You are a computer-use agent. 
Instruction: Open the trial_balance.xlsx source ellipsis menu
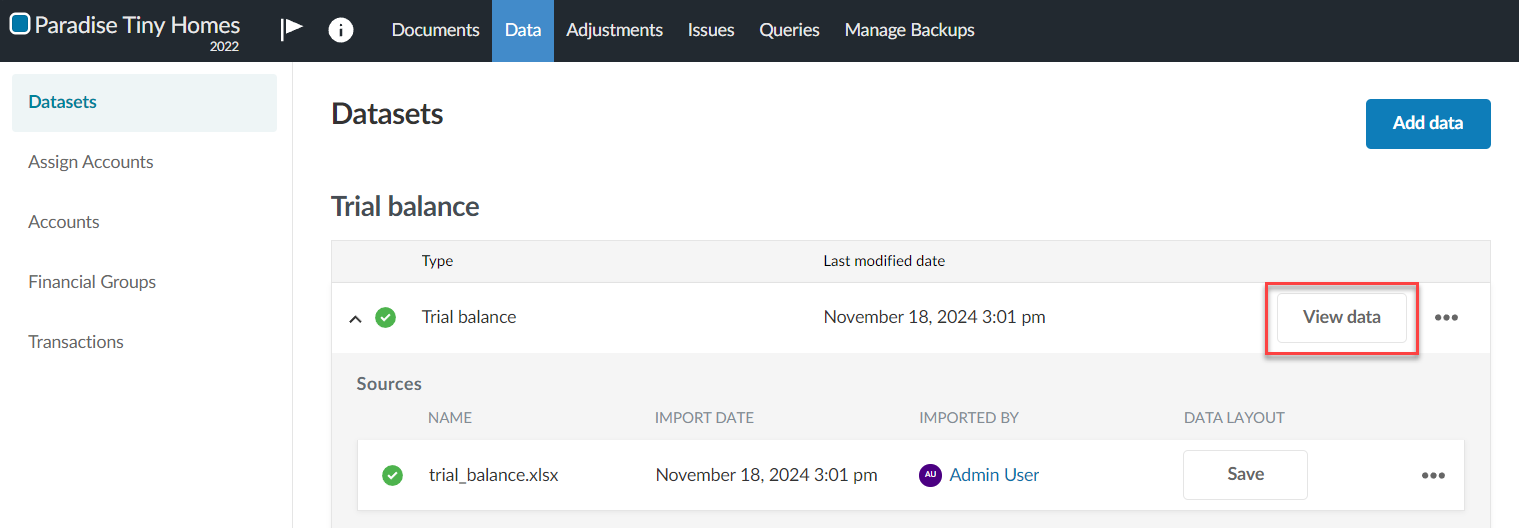tap(1433, 476)
